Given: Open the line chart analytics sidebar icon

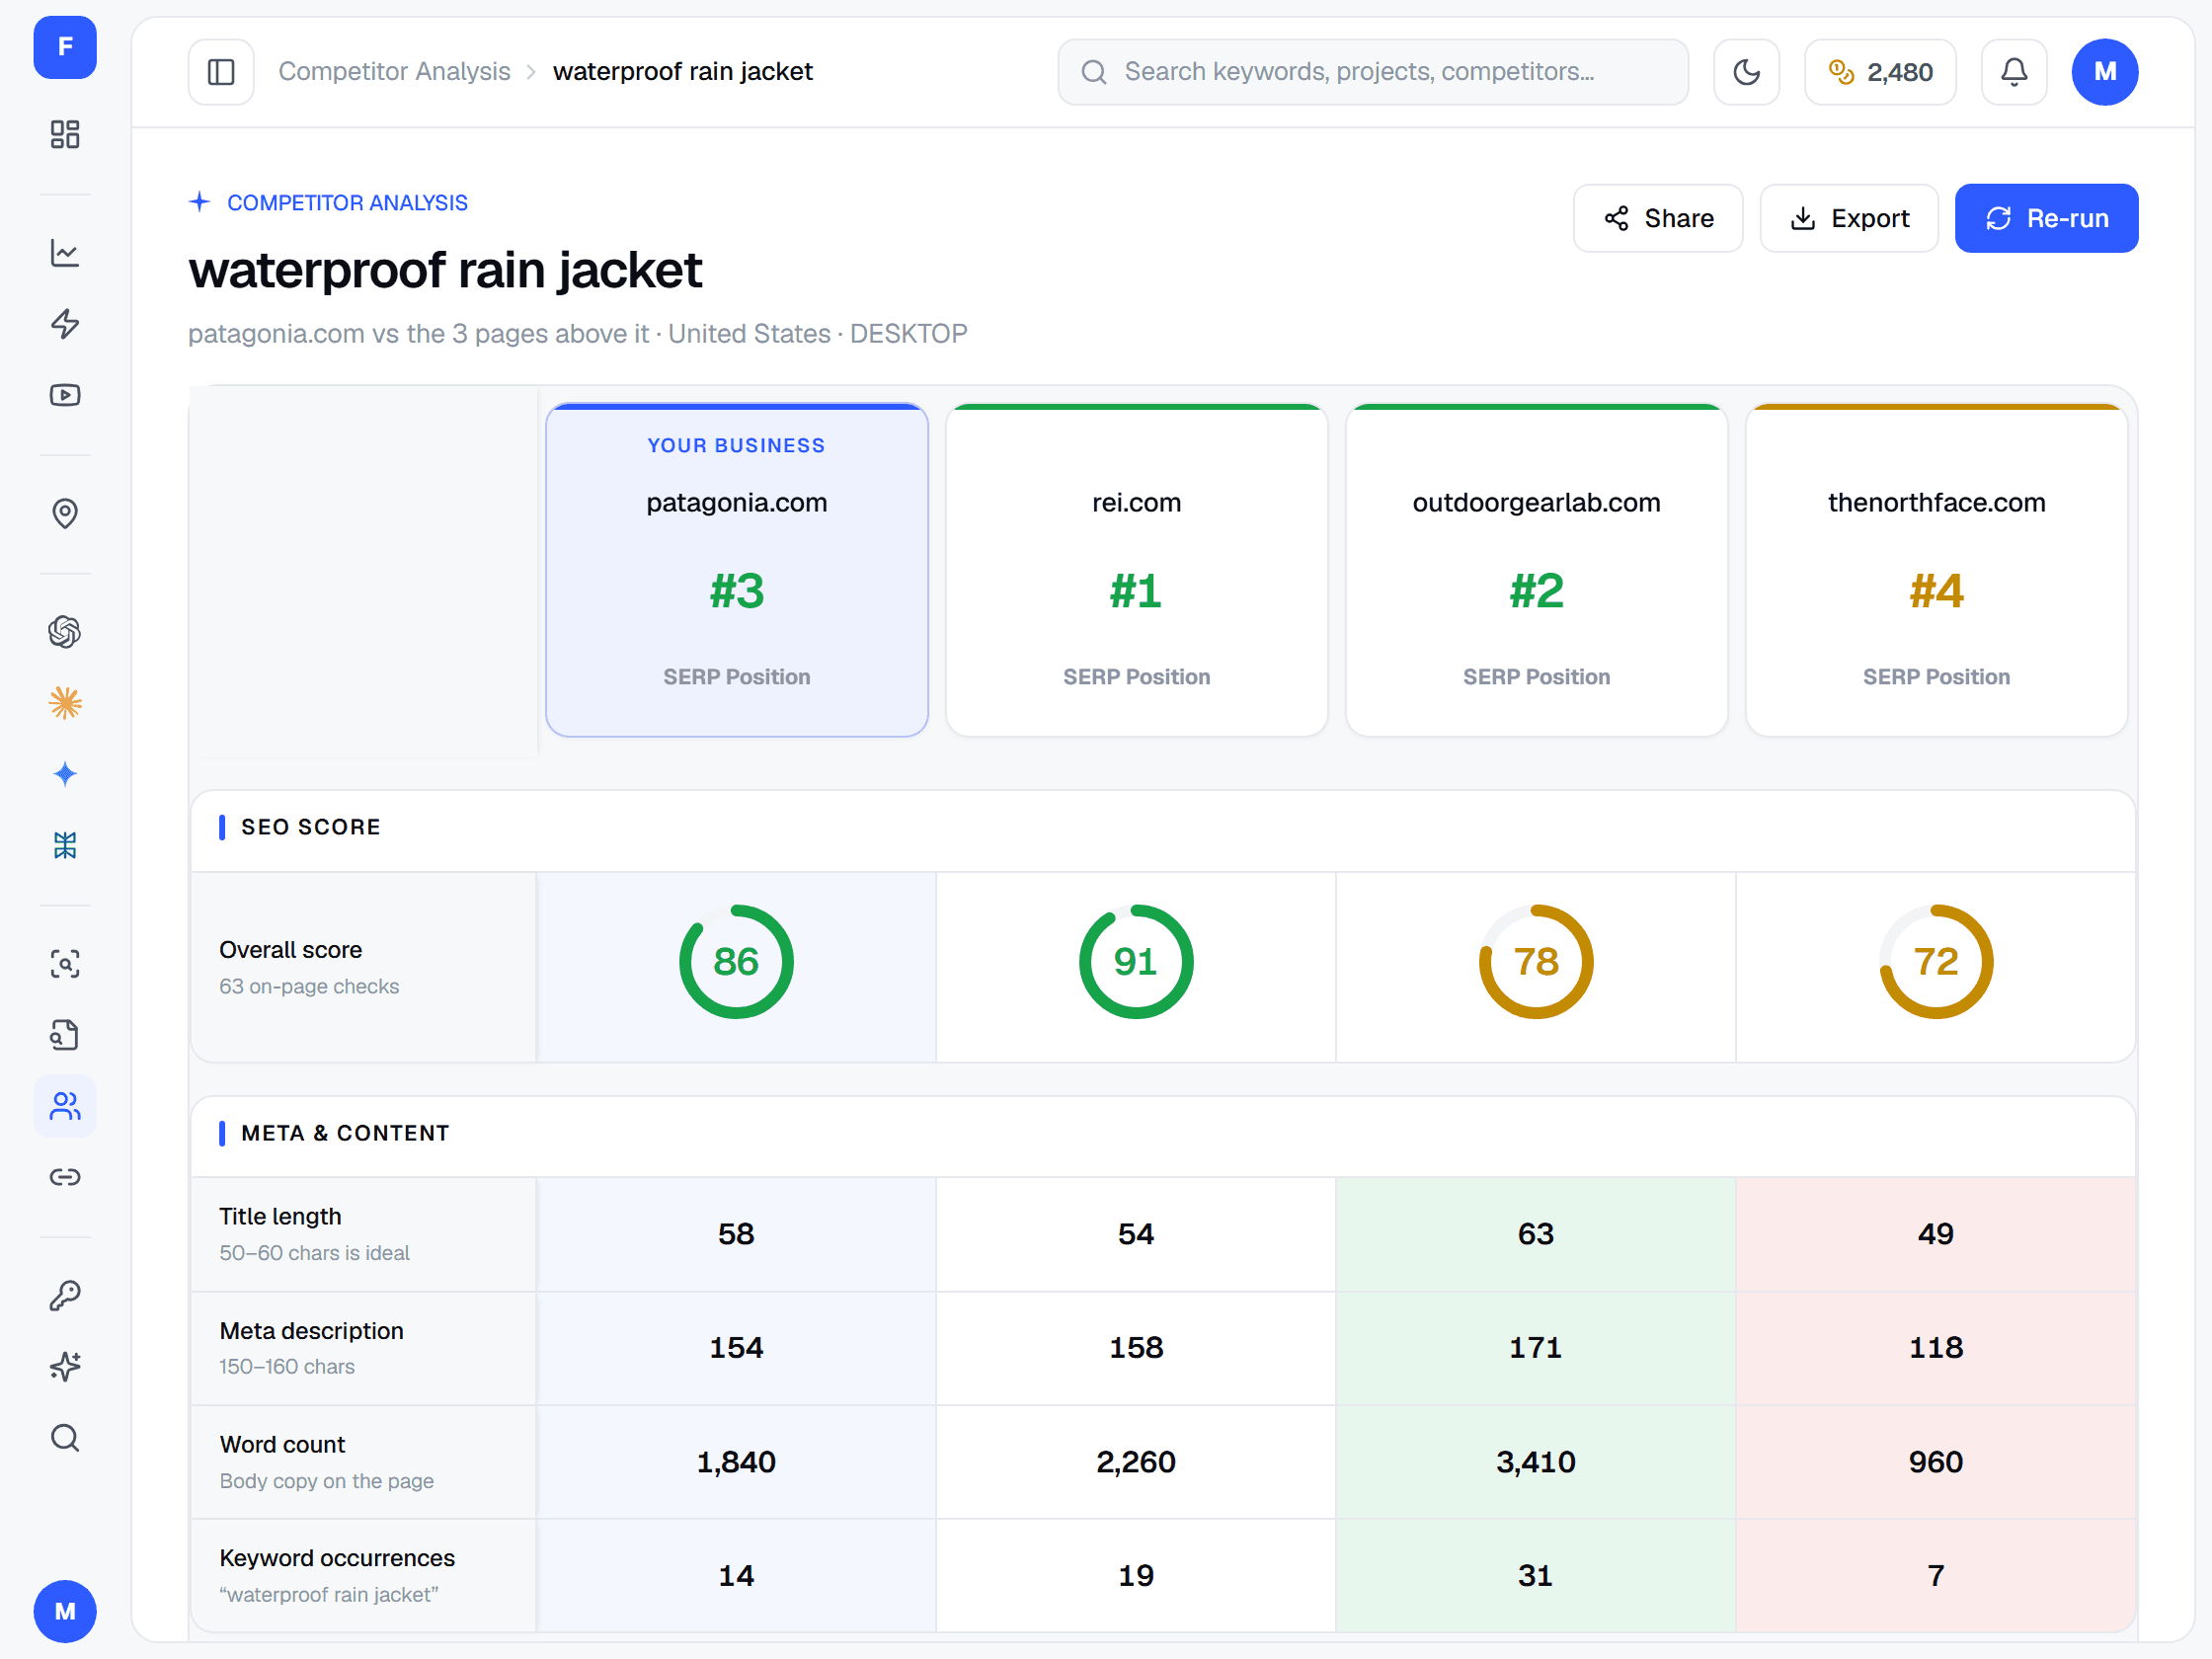Looking at the screenshot, I should [x=65, y=253].
